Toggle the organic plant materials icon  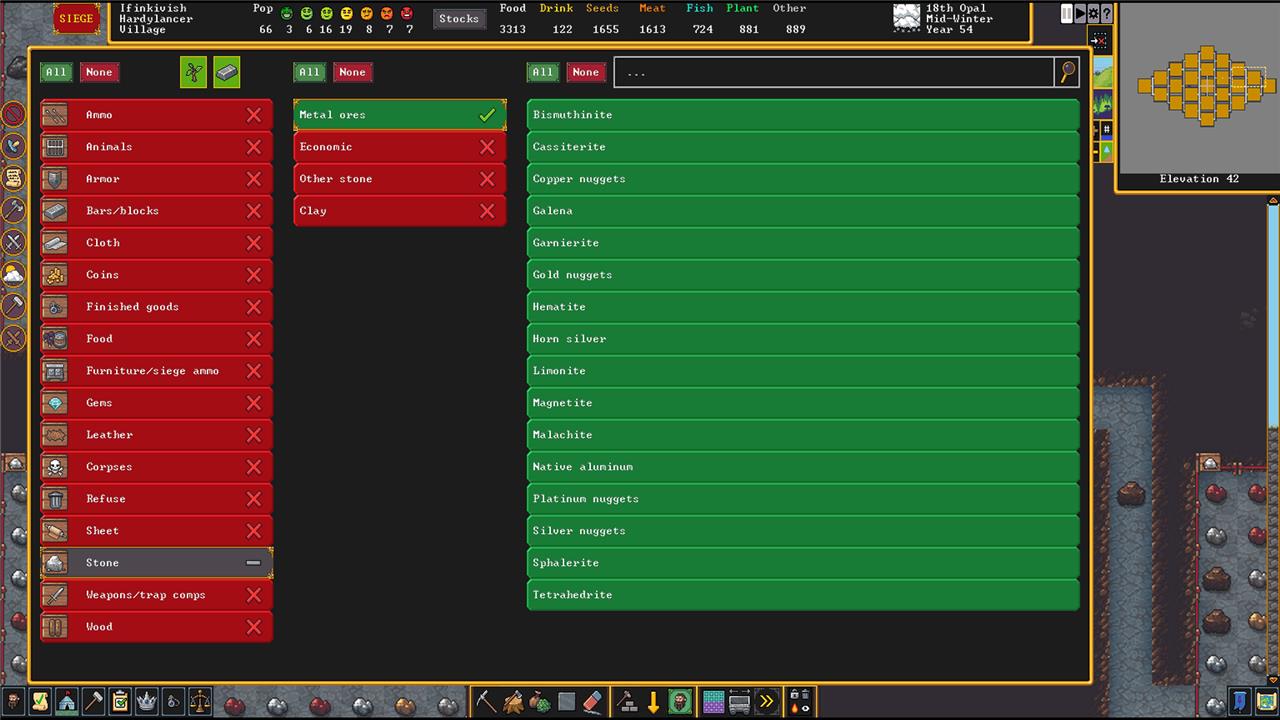coord(194,72)
